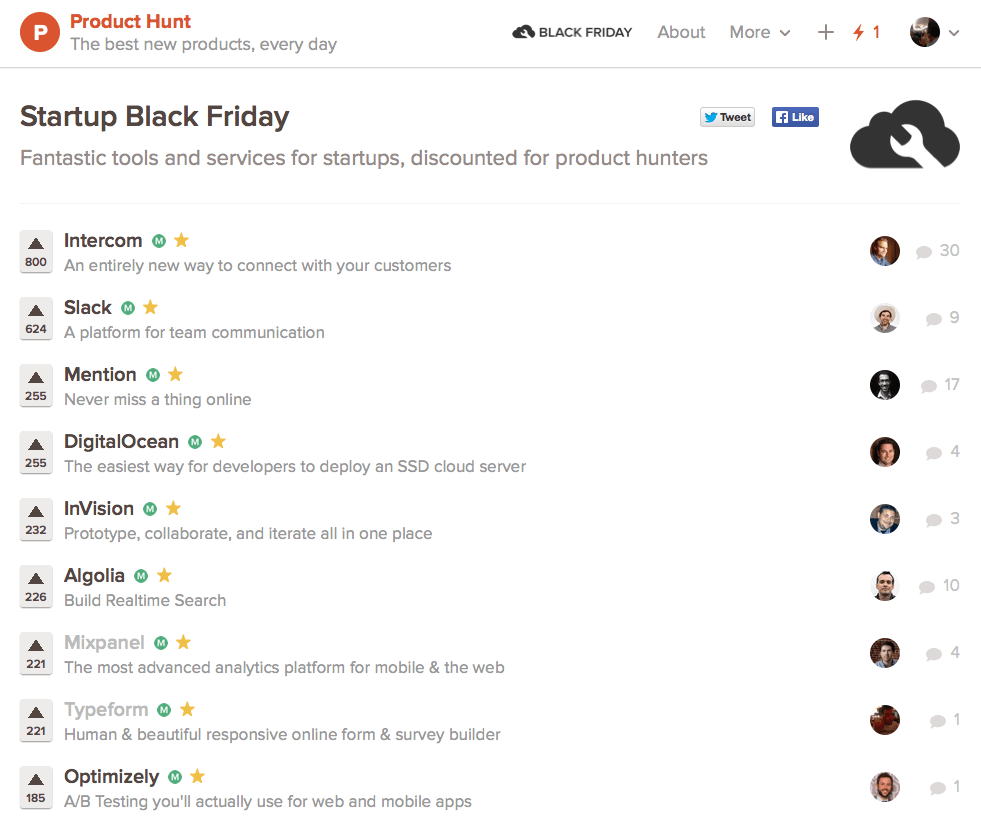Screen dimensions: 981x826
Task: Open the lightning bolt notifications
Action: click(x=865, y=32)
